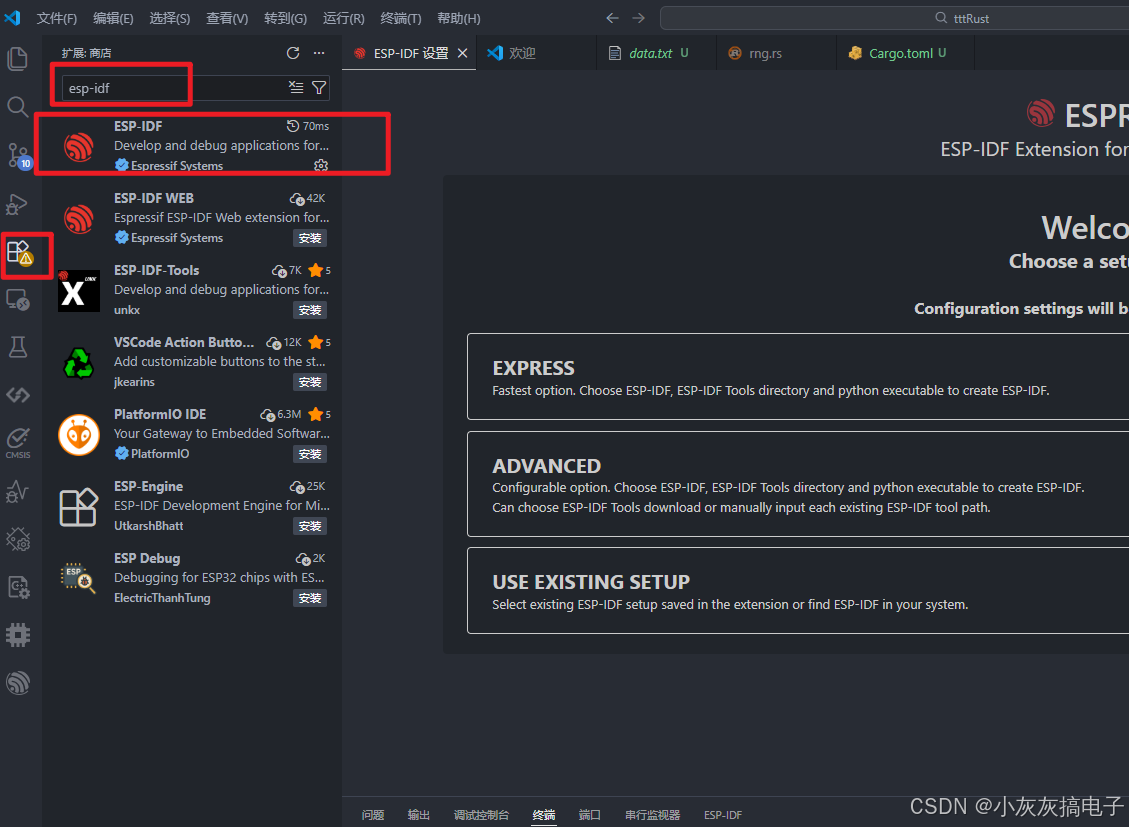Install the ESP-IDF WEB extension
Screen dimensions: 1129x827
tap(310, 238)
